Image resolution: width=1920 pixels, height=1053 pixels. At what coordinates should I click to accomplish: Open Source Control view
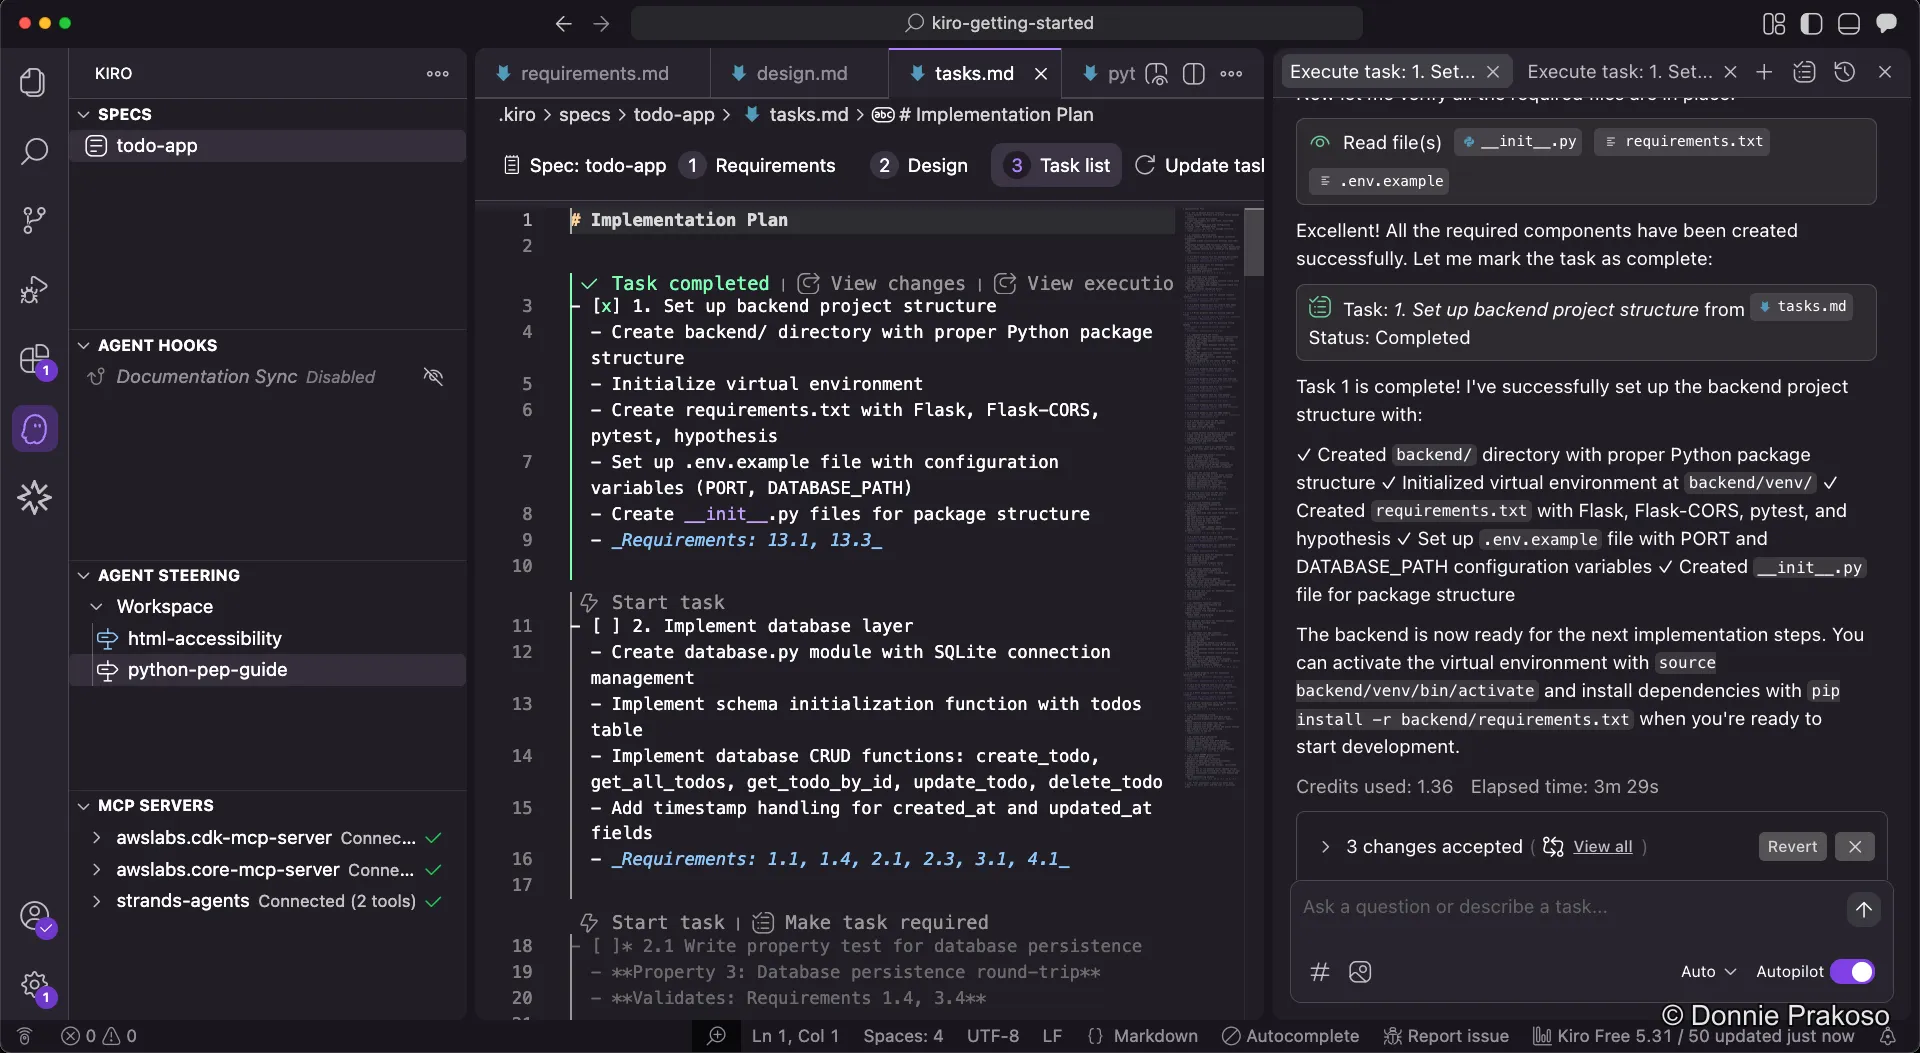coord(34,219)
